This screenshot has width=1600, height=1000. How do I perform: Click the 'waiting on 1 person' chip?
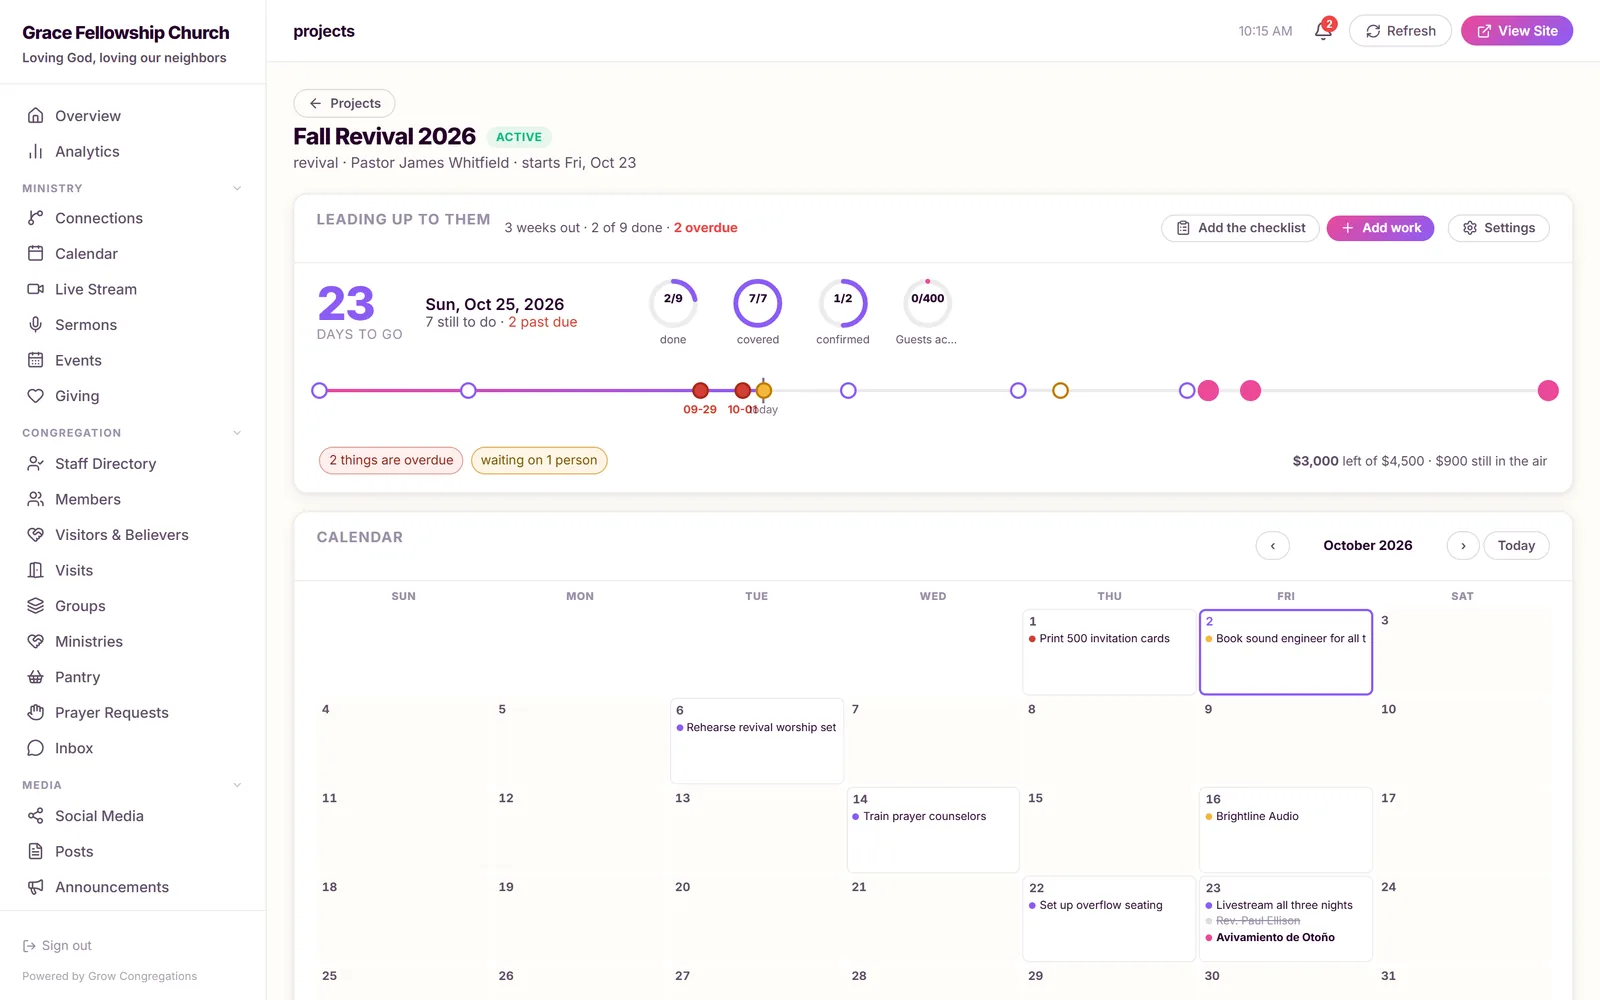539,460
